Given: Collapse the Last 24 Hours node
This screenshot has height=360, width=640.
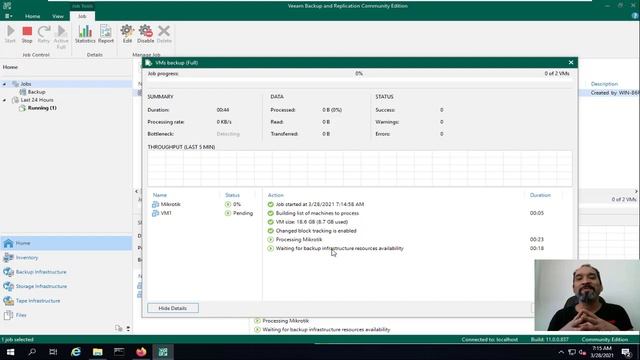Looking at the screenshot, I should [x=4, y=100].
